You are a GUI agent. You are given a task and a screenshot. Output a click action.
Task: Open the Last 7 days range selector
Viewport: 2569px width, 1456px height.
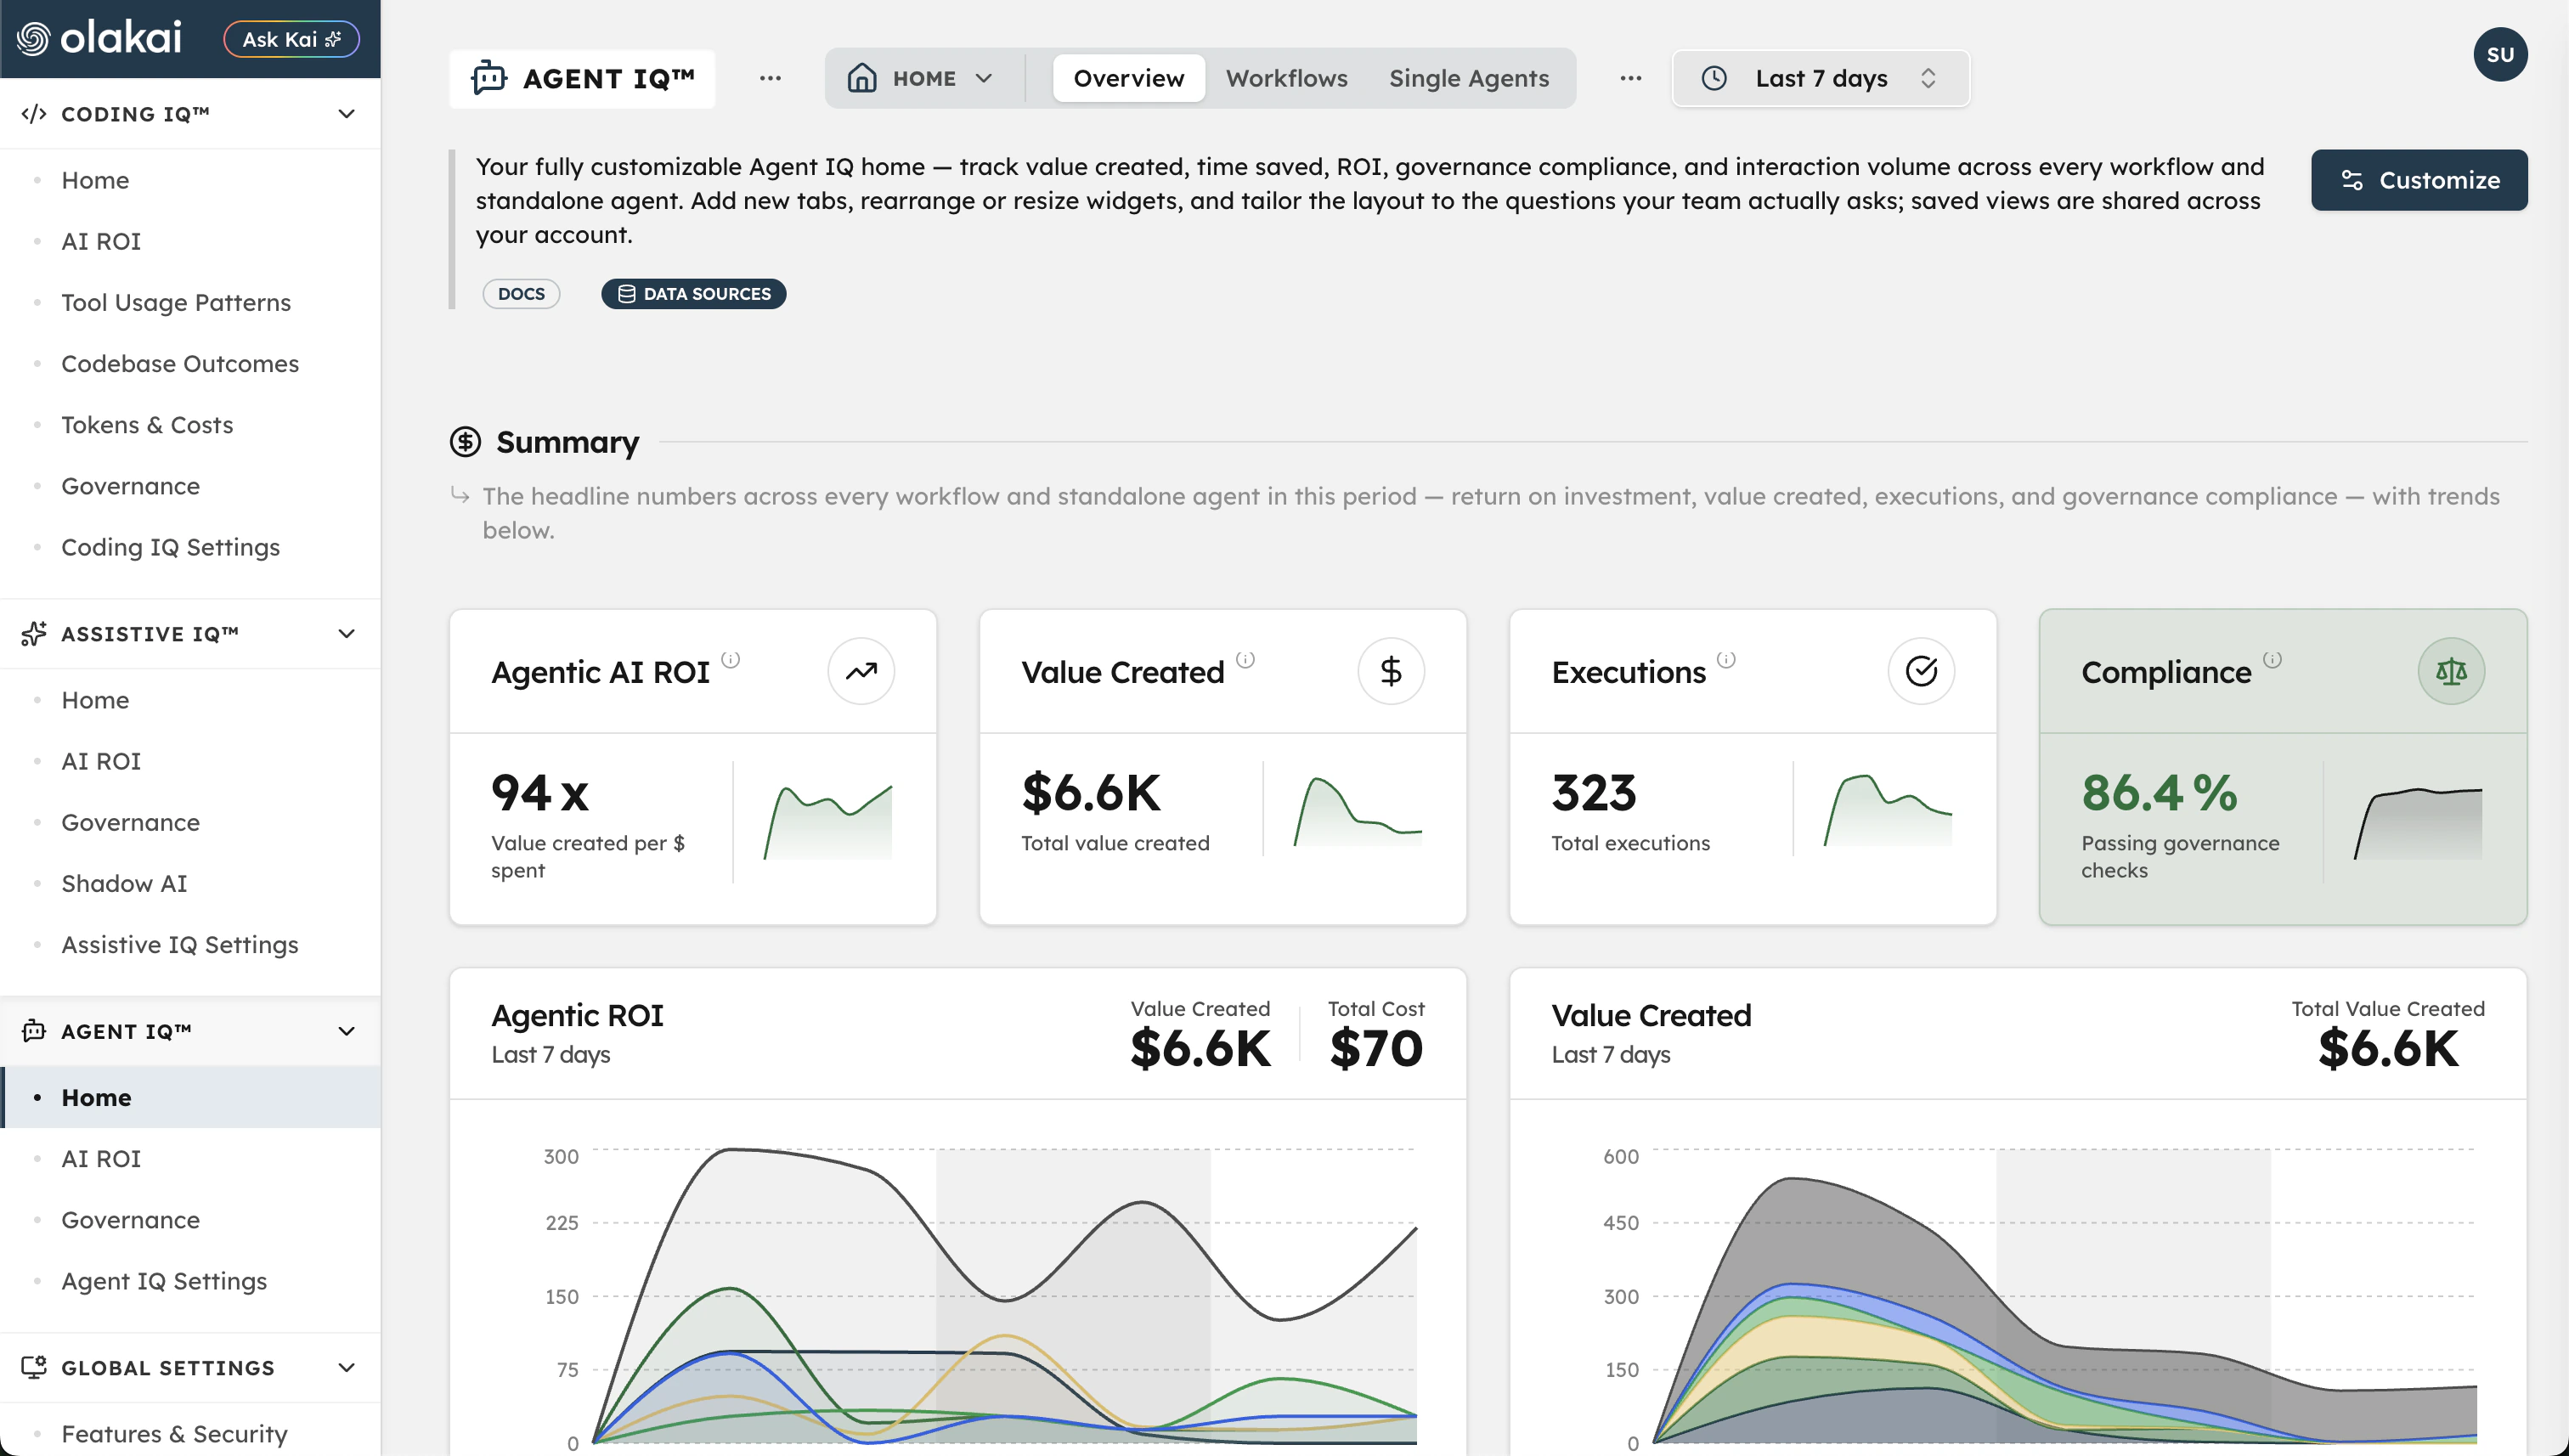click(x=1821, y=78)
